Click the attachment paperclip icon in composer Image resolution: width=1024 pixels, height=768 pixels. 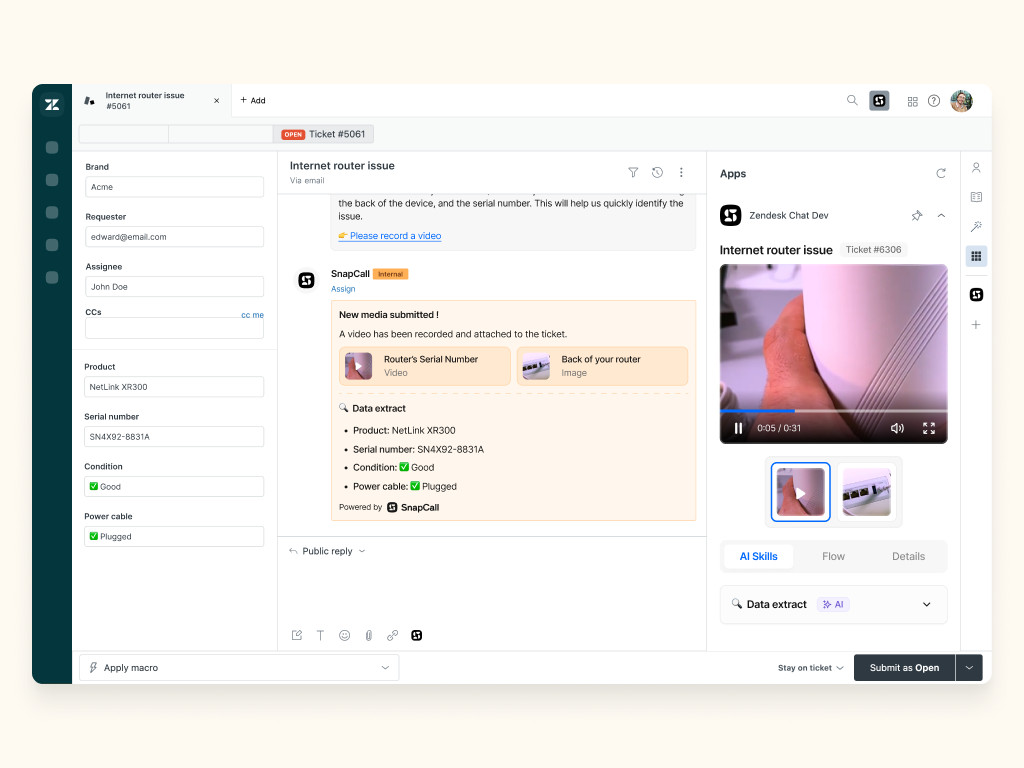click(368, 635)
